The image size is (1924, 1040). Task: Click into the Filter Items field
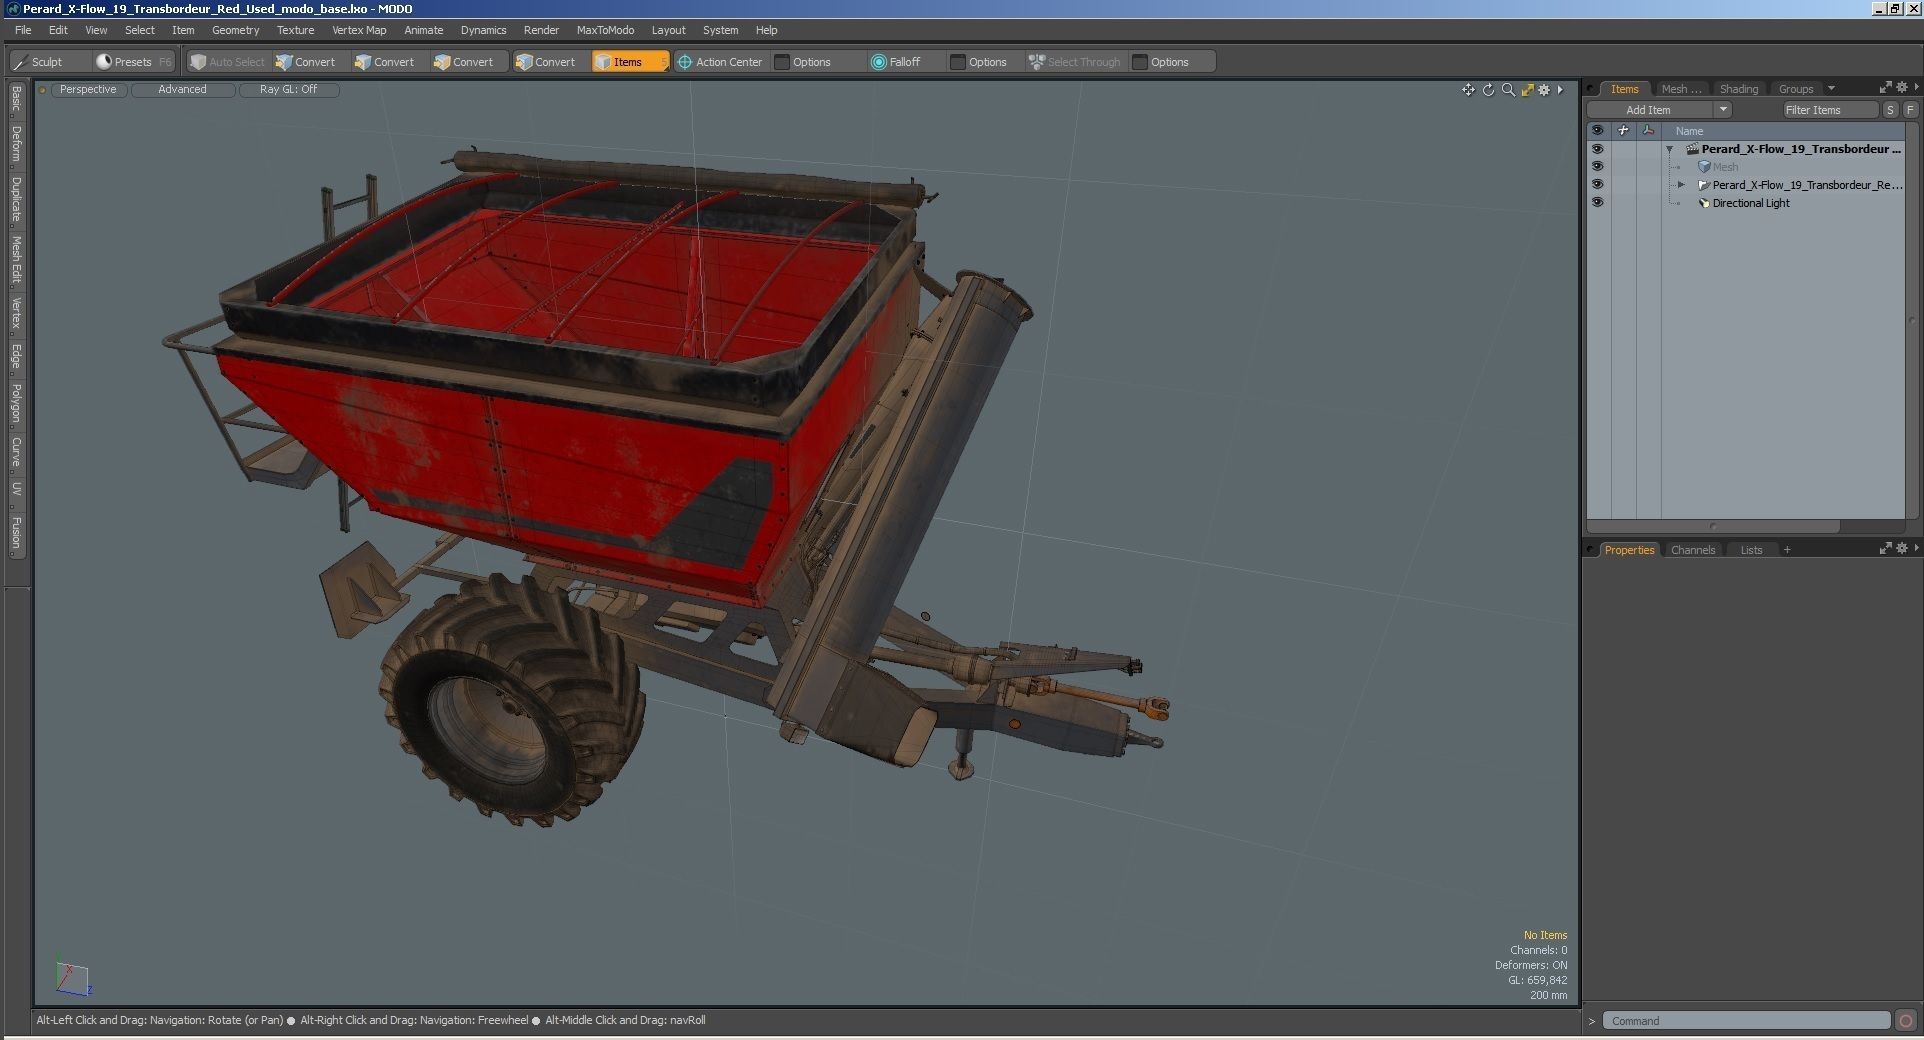(1829, 110)
